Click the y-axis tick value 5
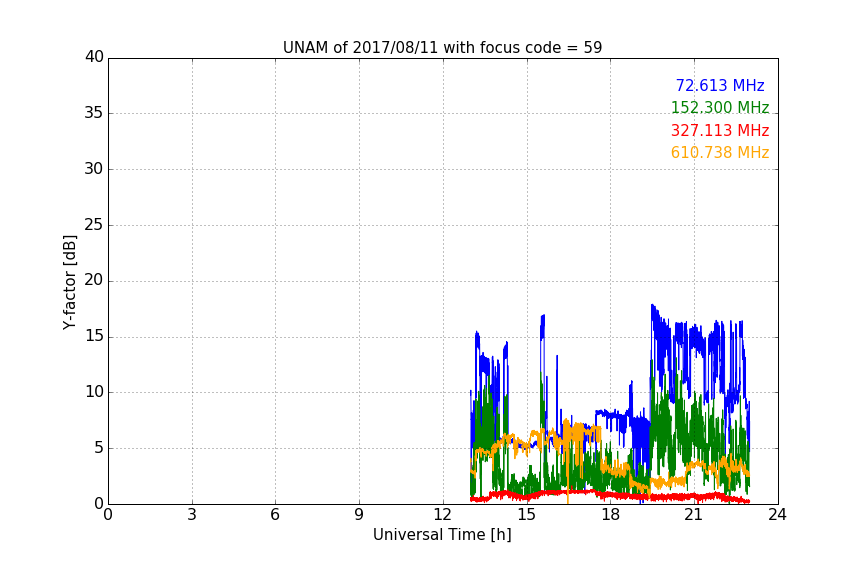This screenshot has width=864, height=576. pyautogui.click(x=99, y=448)
